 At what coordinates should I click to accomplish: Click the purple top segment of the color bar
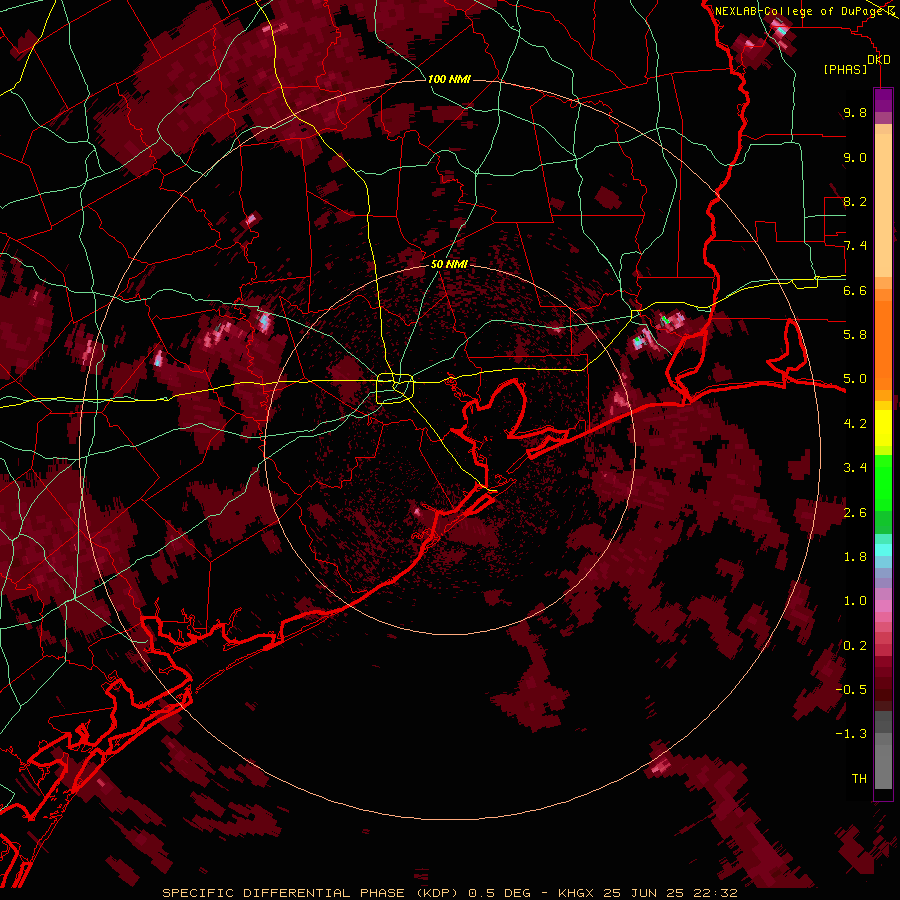point(883,100)
